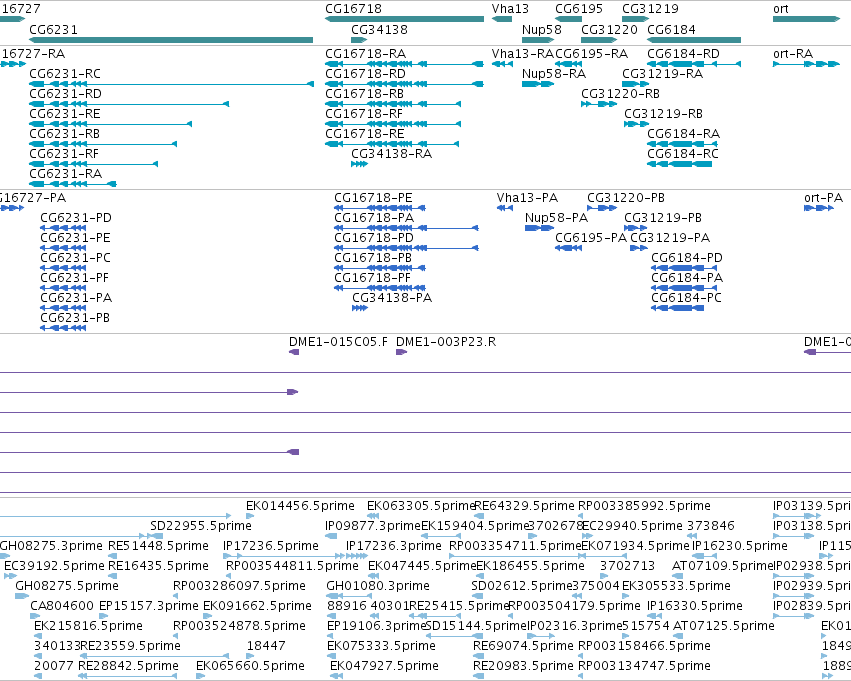Open transcript CG34138-RA
Image resolution: width=851 pixels, height=681 pixels.
[359, 164]
